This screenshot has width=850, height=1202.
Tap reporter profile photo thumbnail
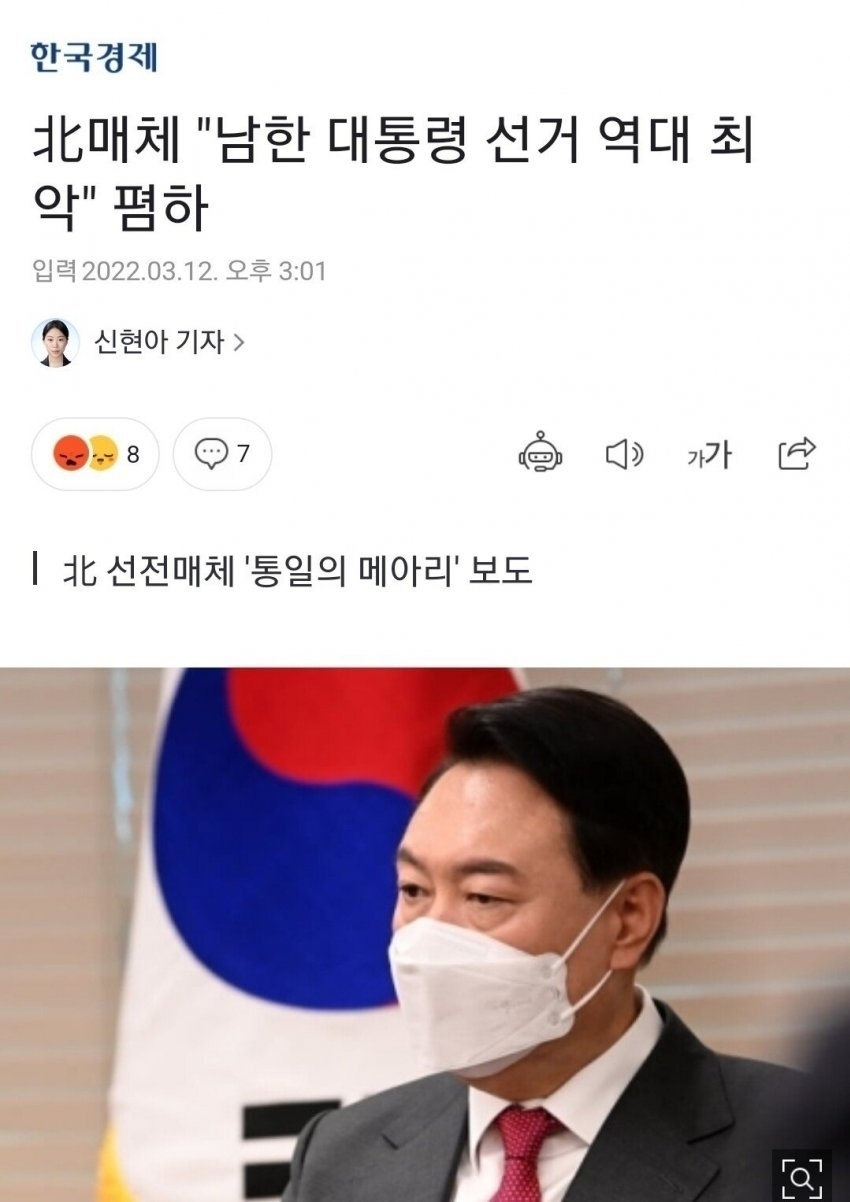click(55, 343)
